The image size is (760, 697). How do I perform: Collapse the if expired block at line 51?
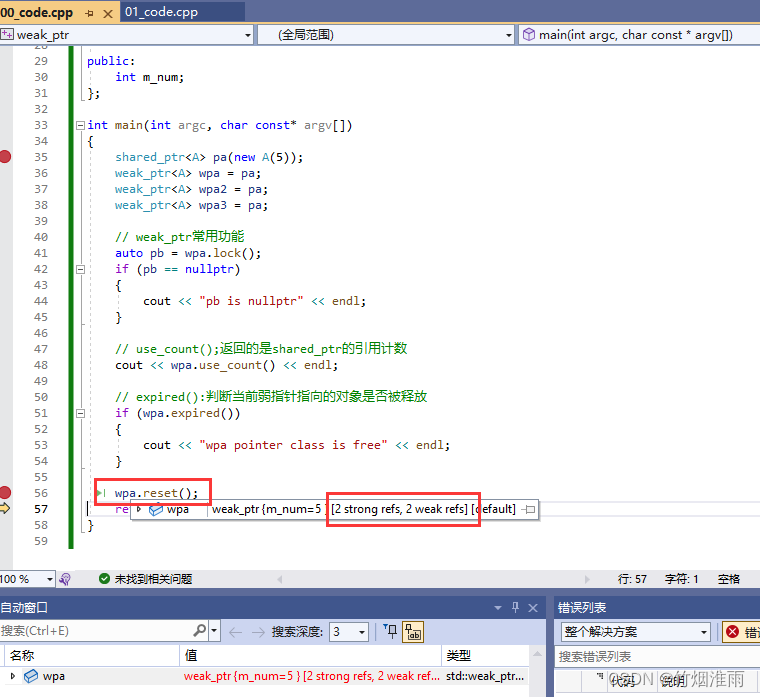coord(80,413)
